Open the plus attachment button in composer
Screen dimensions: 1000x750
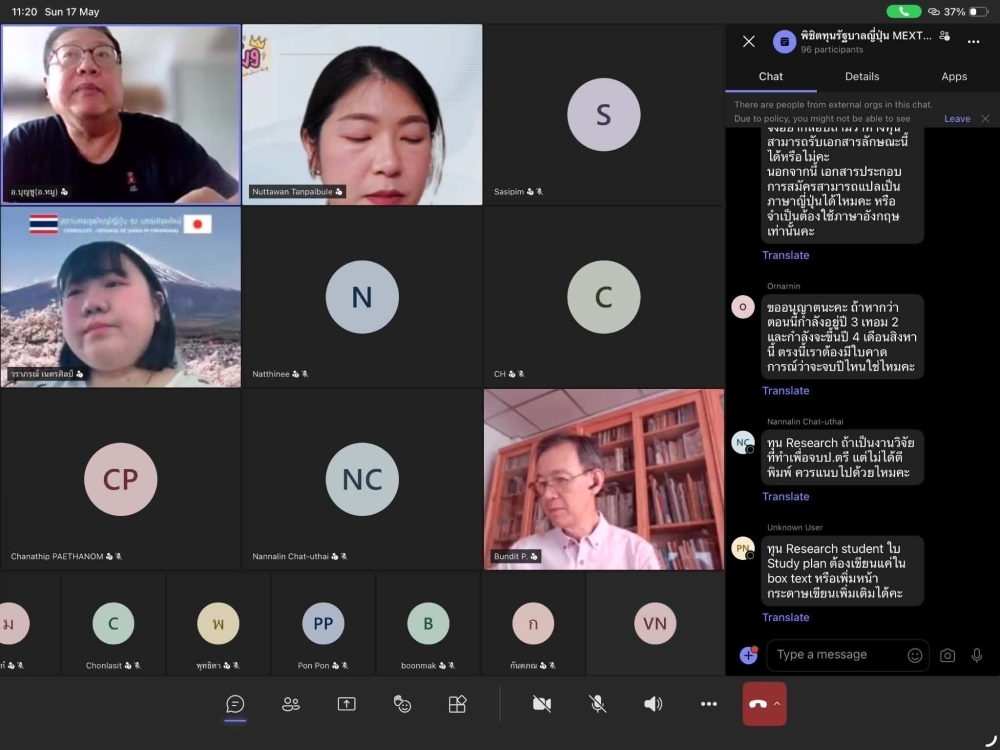pyautogui.click(x=748, y=655)
